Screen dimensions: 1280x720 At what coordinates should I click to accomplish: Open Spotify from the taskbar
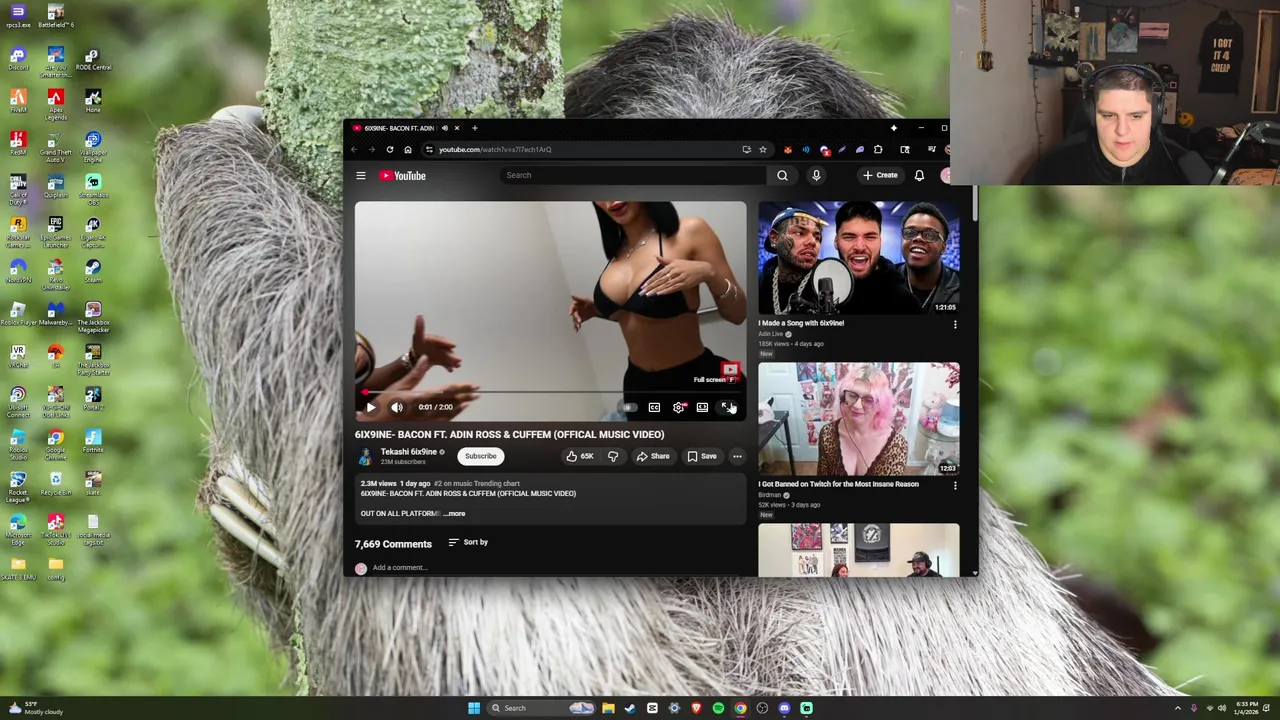718,708
